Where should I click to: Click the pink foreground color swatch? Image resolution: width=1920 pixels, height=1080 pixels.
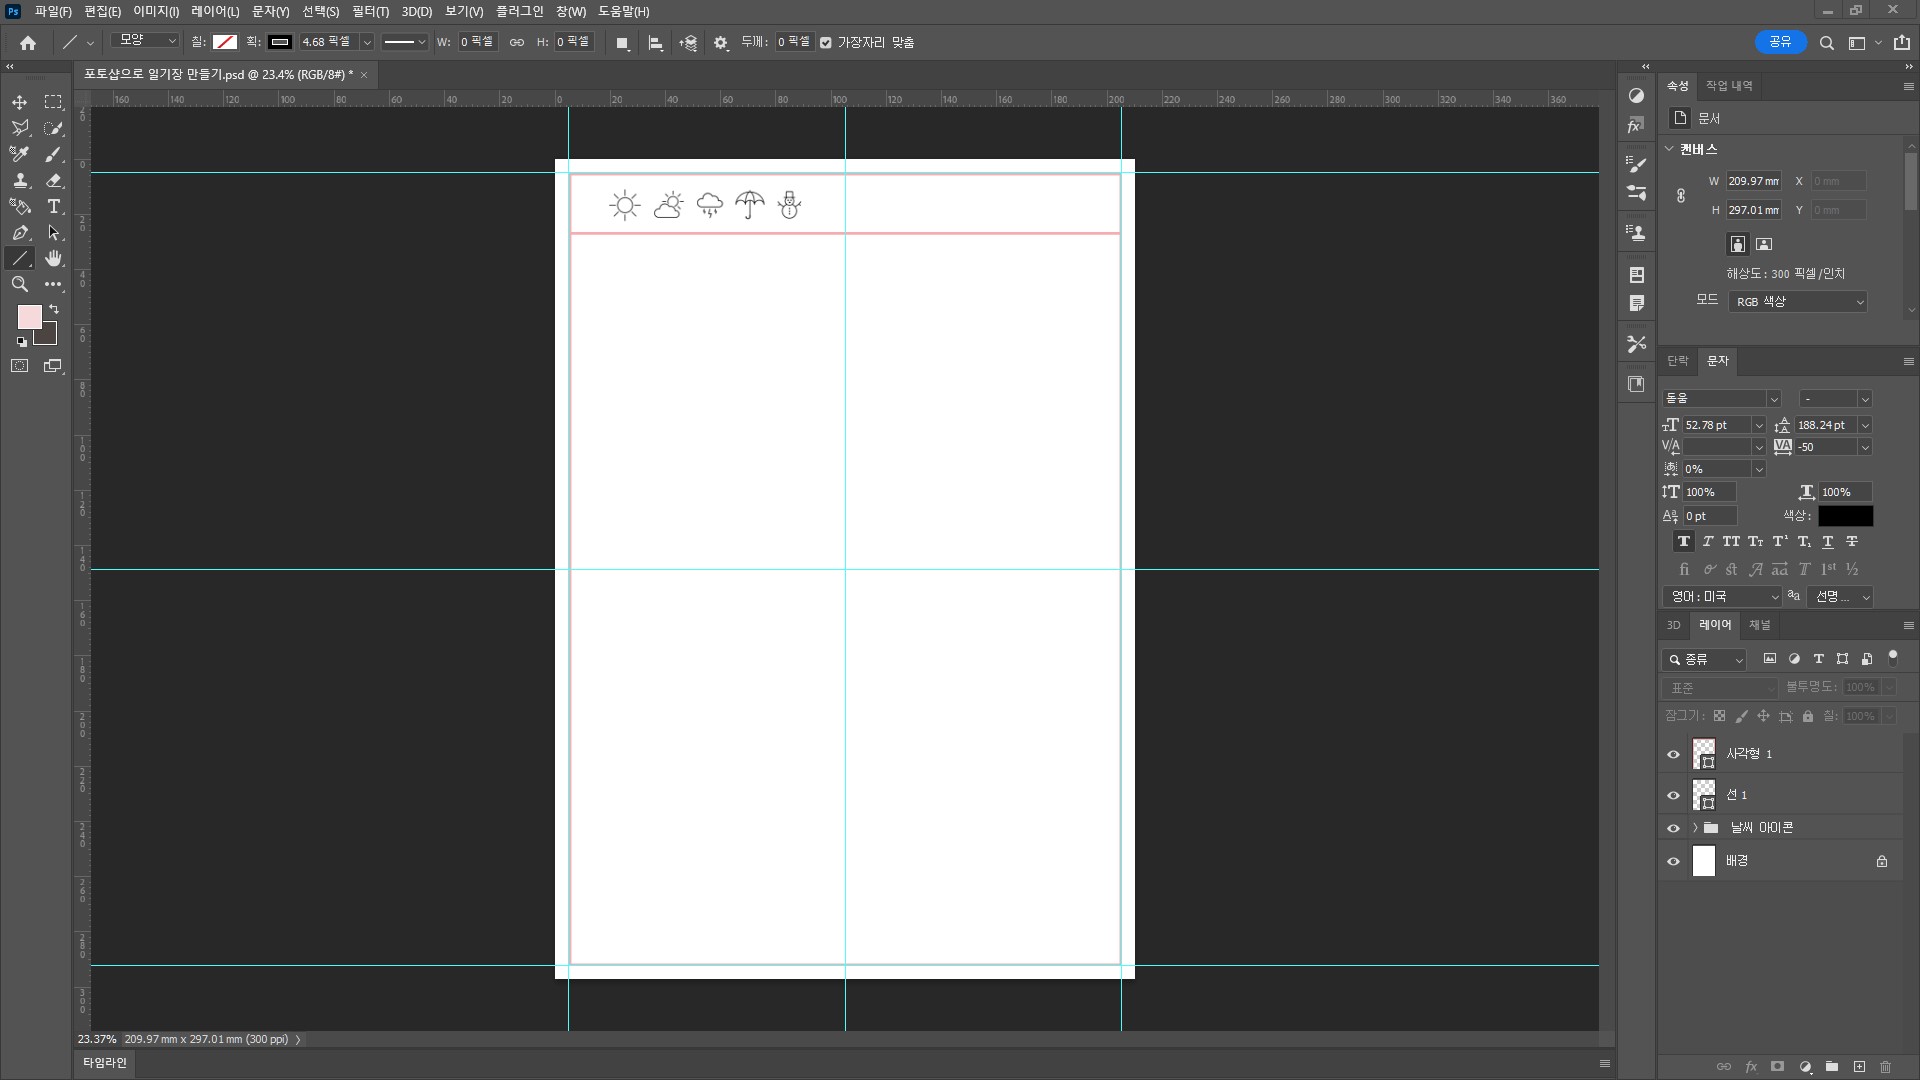[x=29, y=317]
